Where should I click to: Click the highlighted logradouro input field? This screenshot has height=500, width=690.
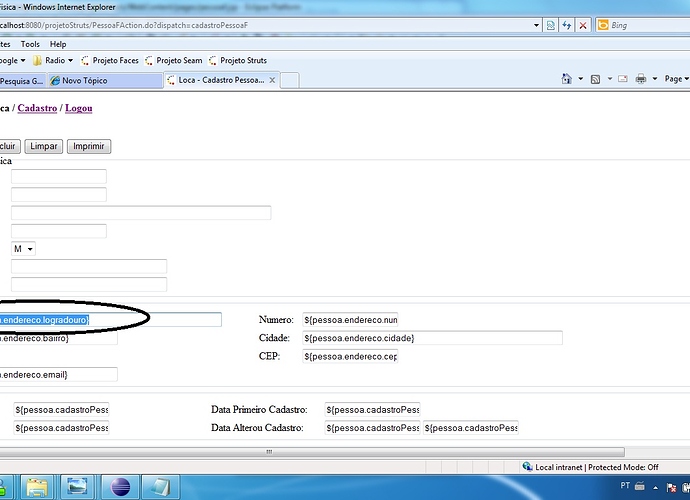tap(110, 320)
